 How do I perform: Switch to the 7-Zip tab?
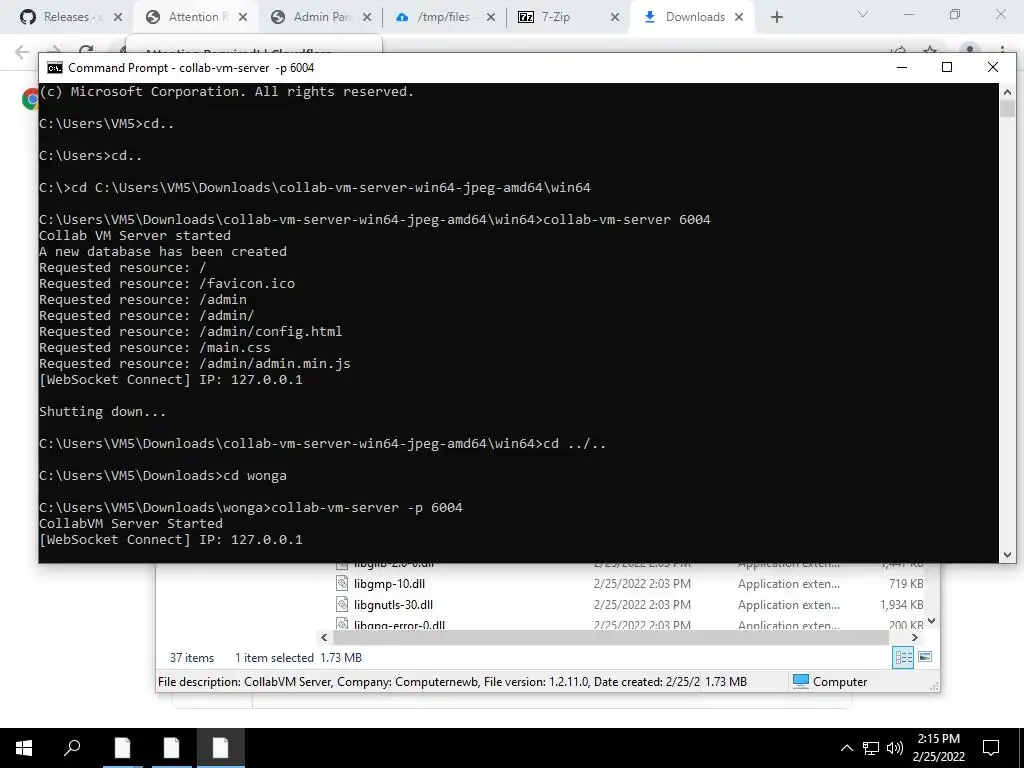click(x=555, y=17)
